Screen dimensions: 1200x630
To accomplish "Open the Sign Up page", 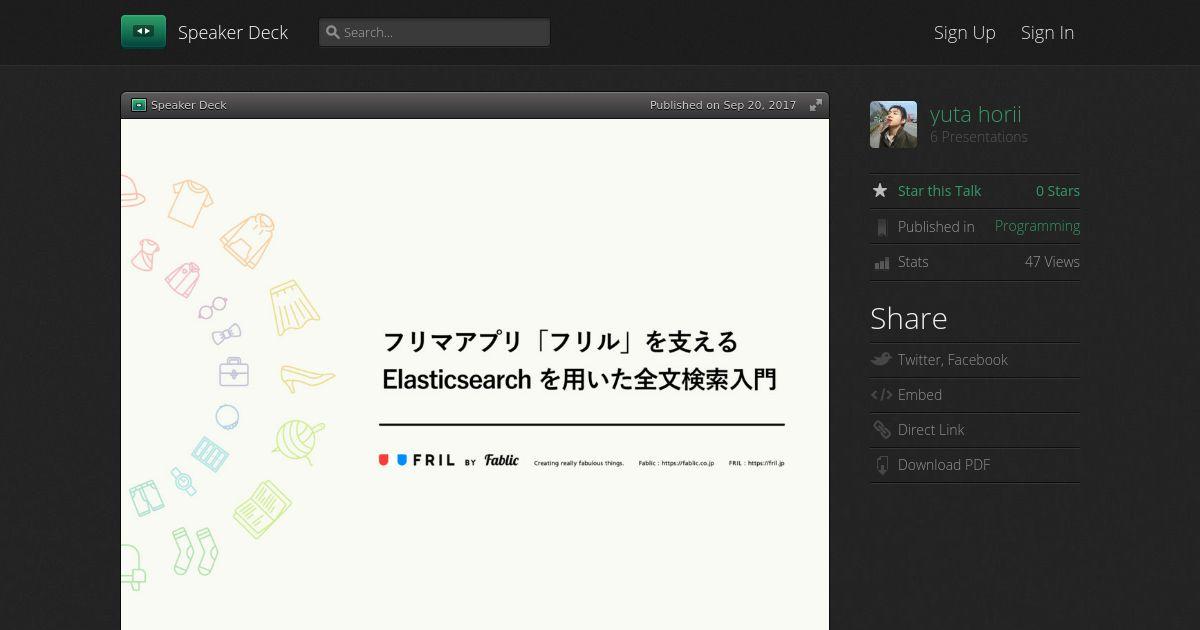I will (965, 32).
